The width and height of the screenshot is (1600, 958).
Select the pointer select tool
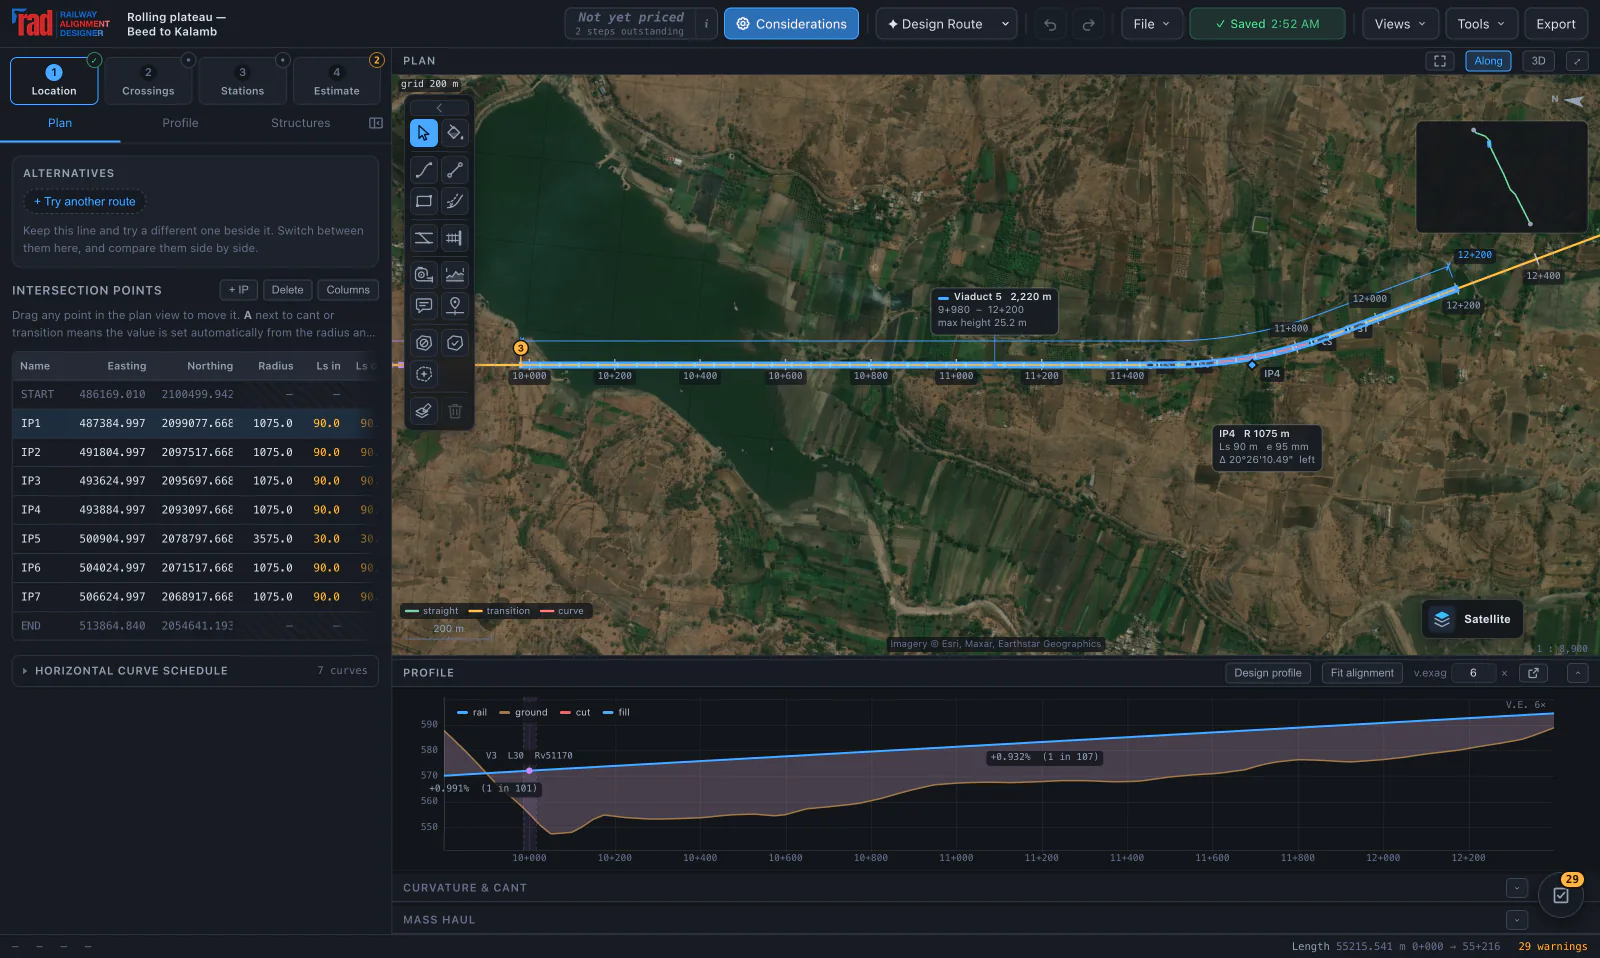[x=424, y=133]
